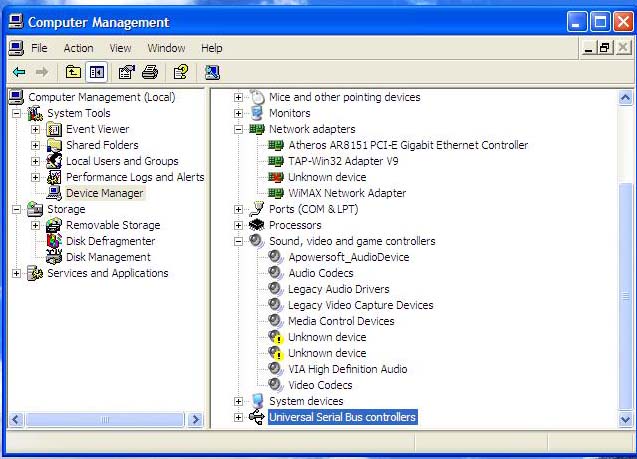Click the Universal Serial Bus controllers icon
Viewport: 637px width, 459px height.
(257, 417)
